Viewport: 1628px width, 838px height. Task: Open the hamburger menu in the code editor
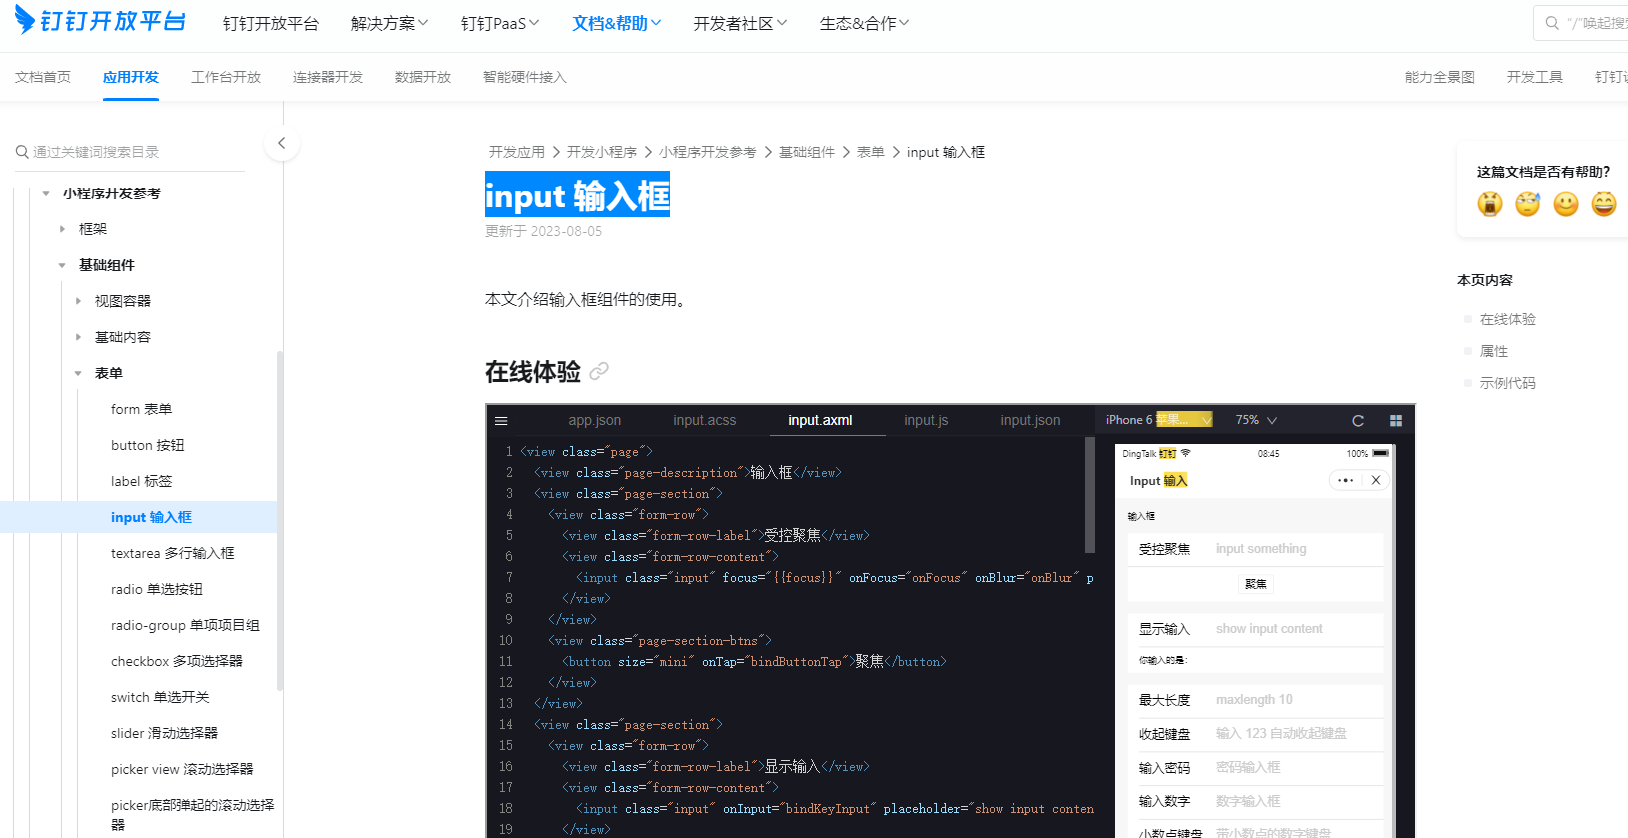tap(501, 421)
